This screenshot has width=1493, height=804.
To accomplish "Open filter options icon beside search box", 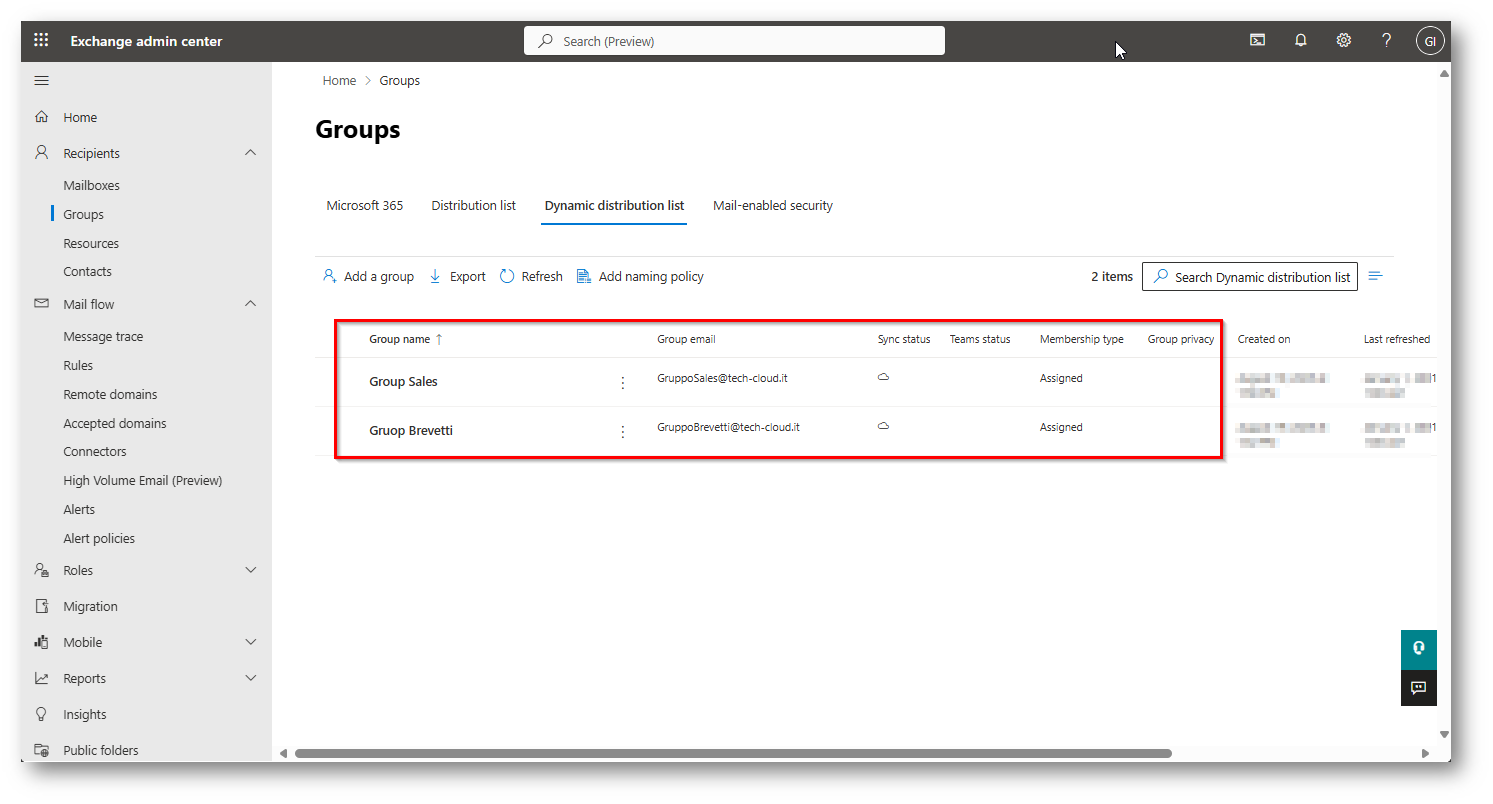I will point(1375,277).
